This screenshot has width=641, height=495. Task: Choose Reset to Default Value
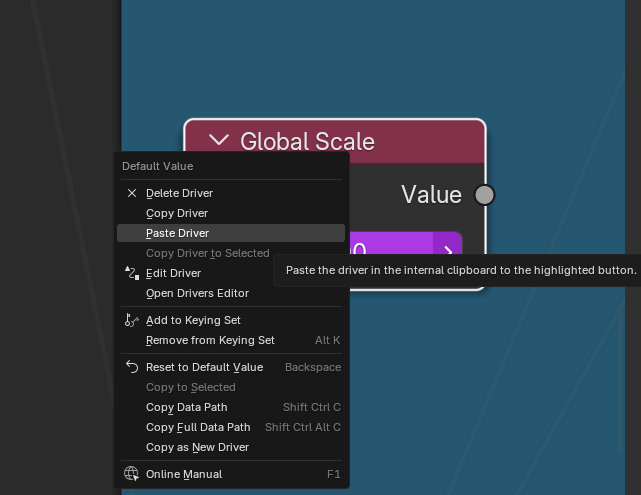click(231, 367)
